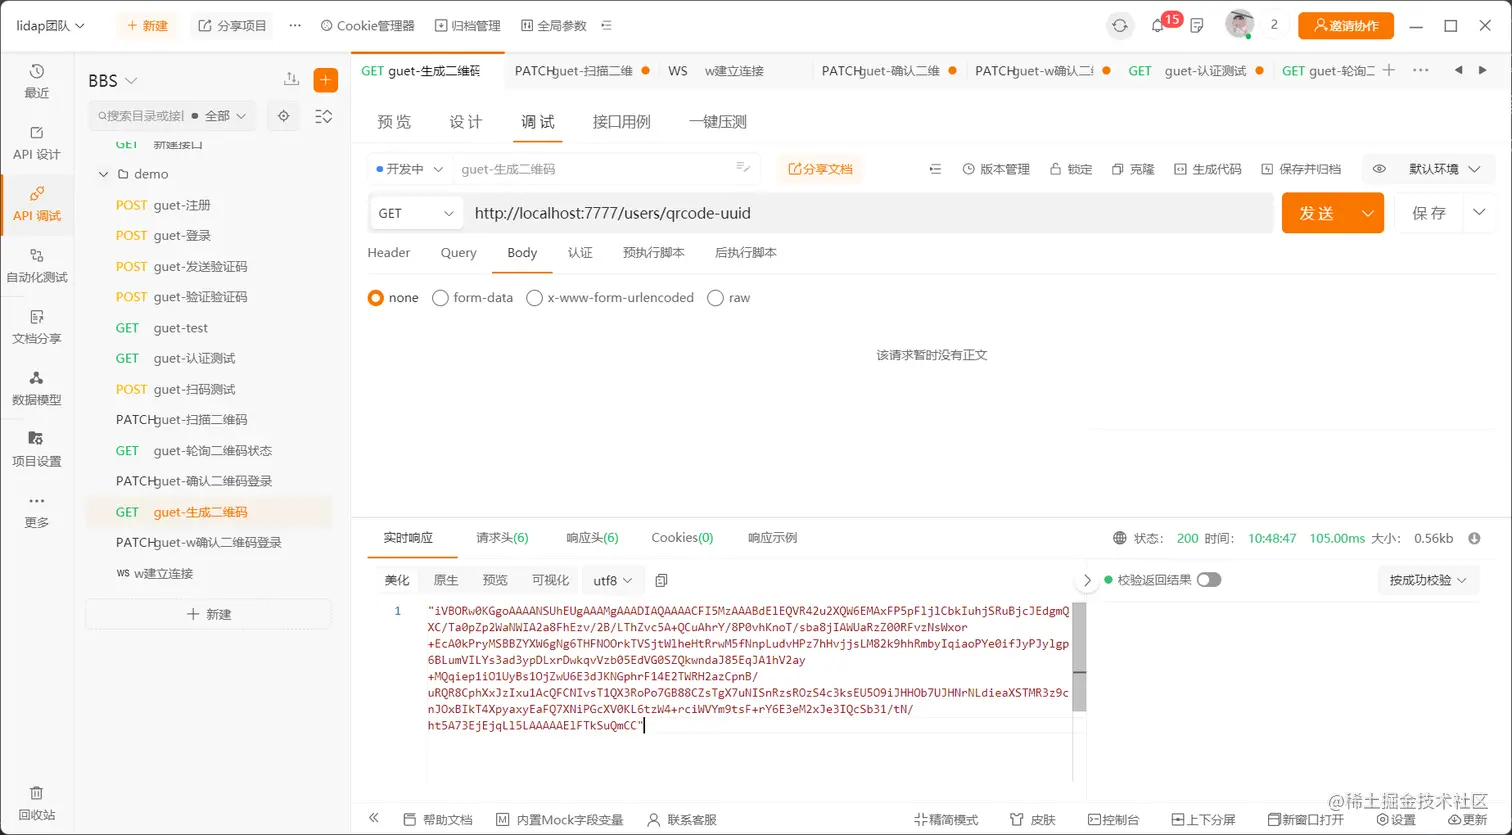Image resolution: width=1512 pixels, height=835 pixels.
Task: Select POST guet-注册 in the API tree
Action: click(208, 205)
